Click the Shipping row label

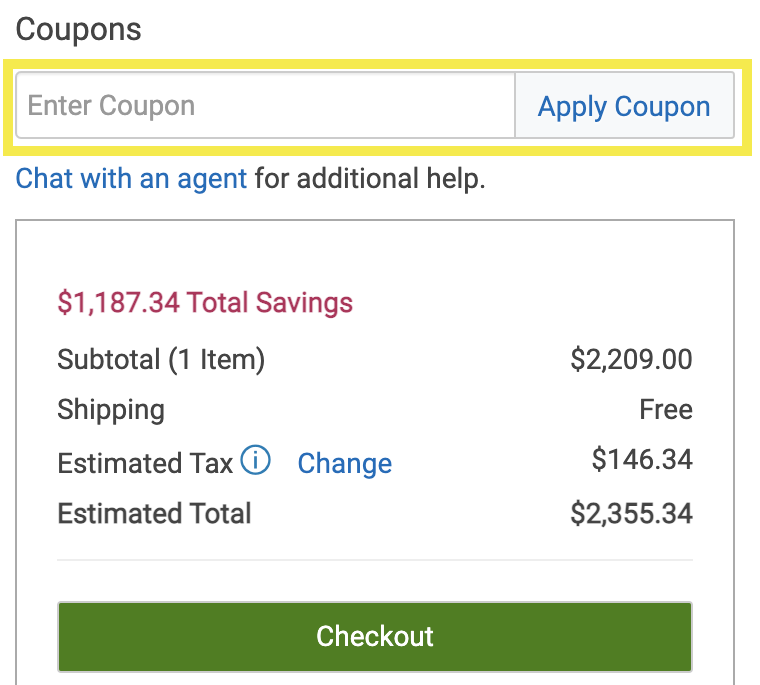pyautogui.click(x=111, y=410)
